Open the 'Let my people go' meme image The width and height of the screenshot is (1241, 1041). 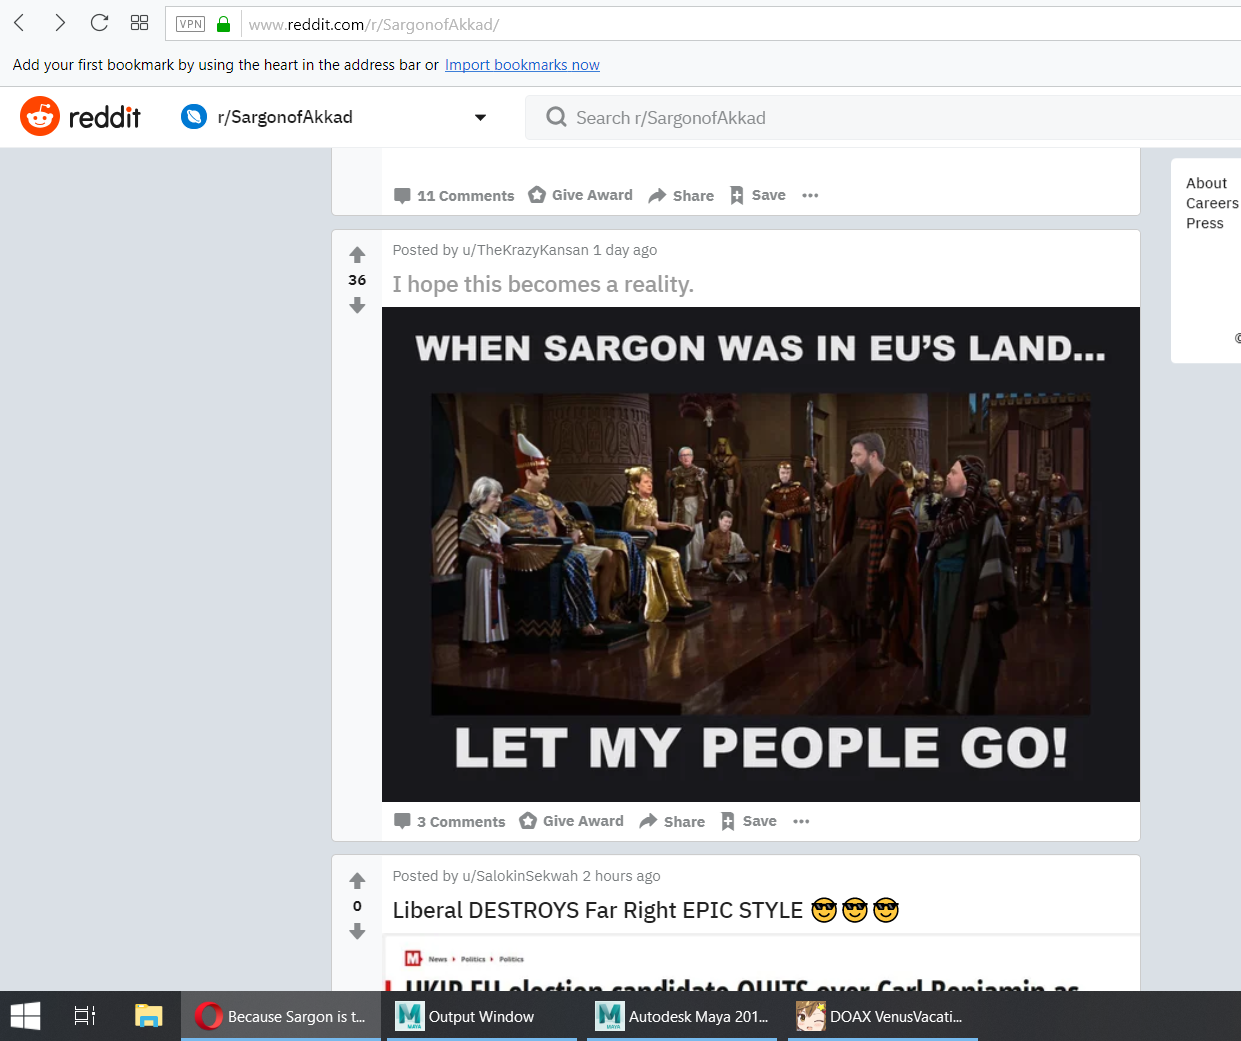761,554
